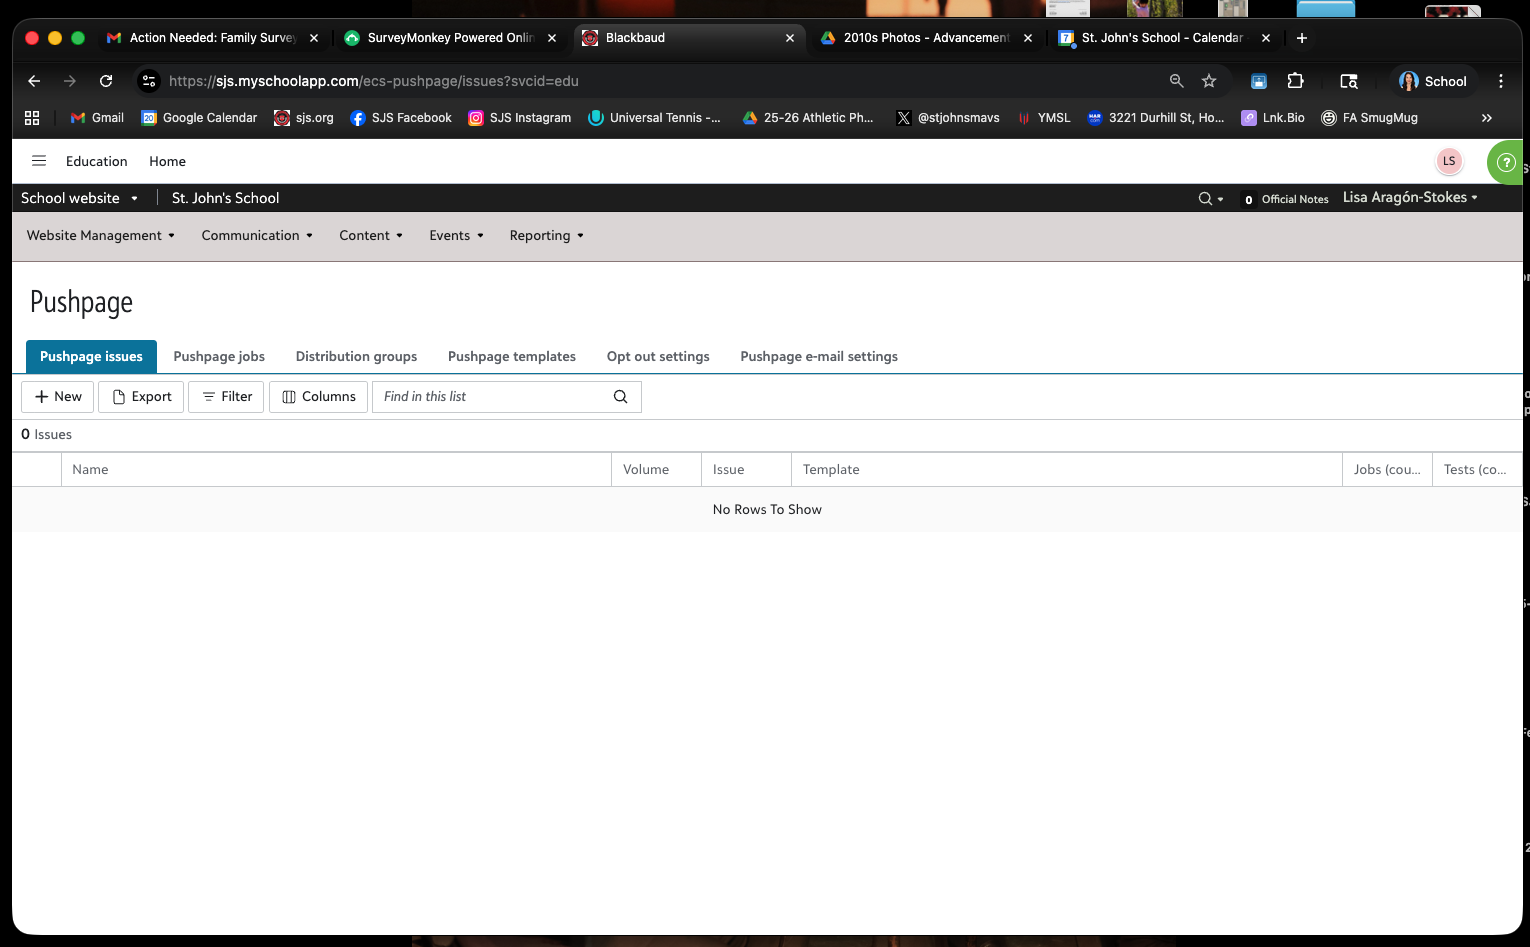
Task: Click the green help question mark icon
Action: pyautogui.click(x=1506, y=162)
